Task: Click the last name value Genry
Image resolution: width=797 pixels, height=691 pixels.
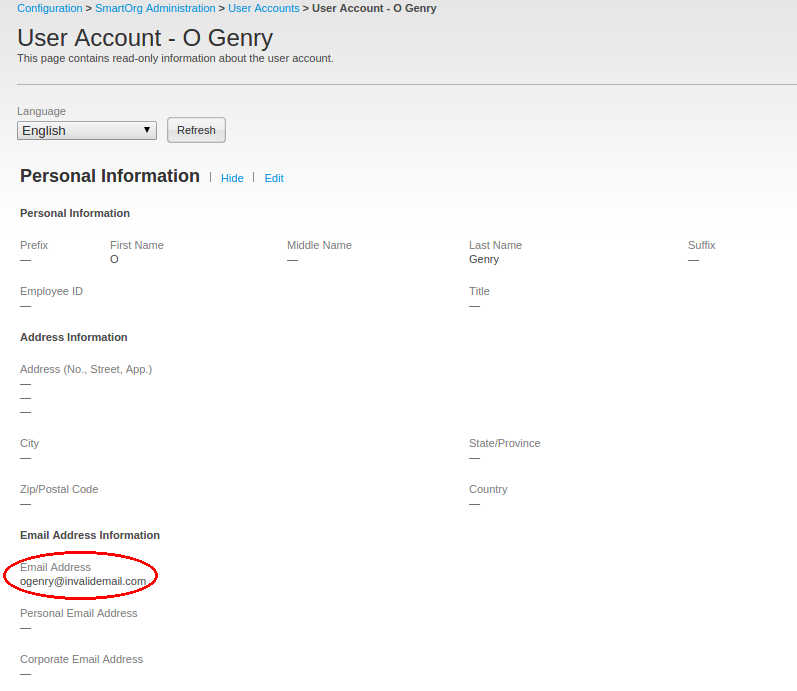Action: [483, 259]
